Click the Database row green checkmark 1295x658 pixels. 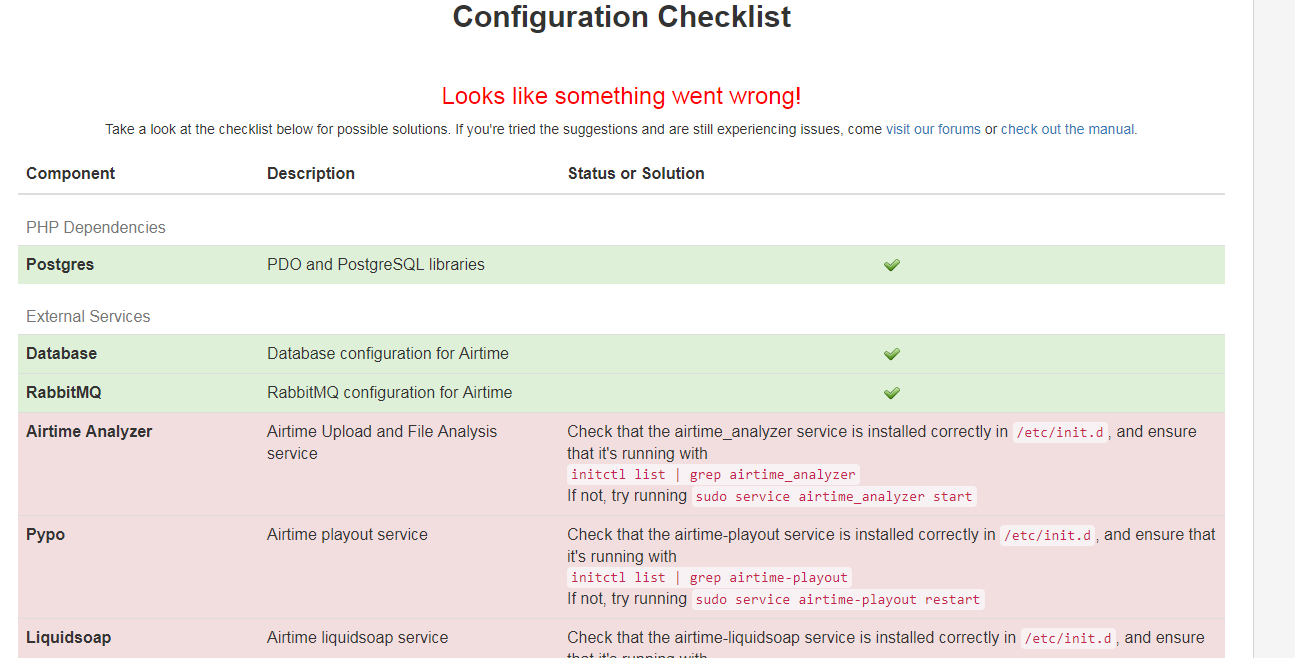[x=892, y=354]
